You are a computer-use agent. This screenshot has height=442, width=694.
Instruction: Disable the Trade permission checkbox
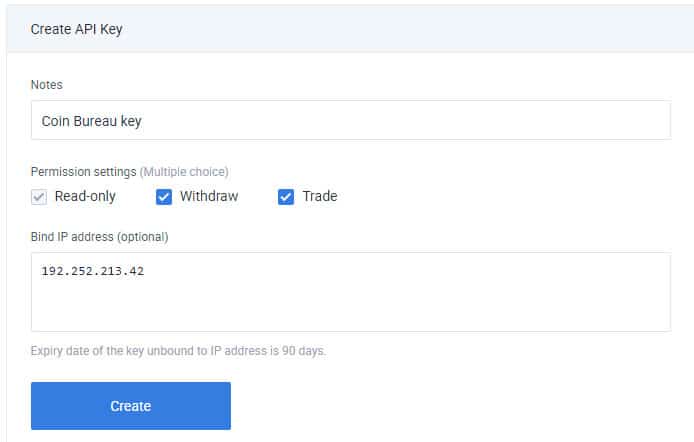pyautogui.click(x=286, y=196)
